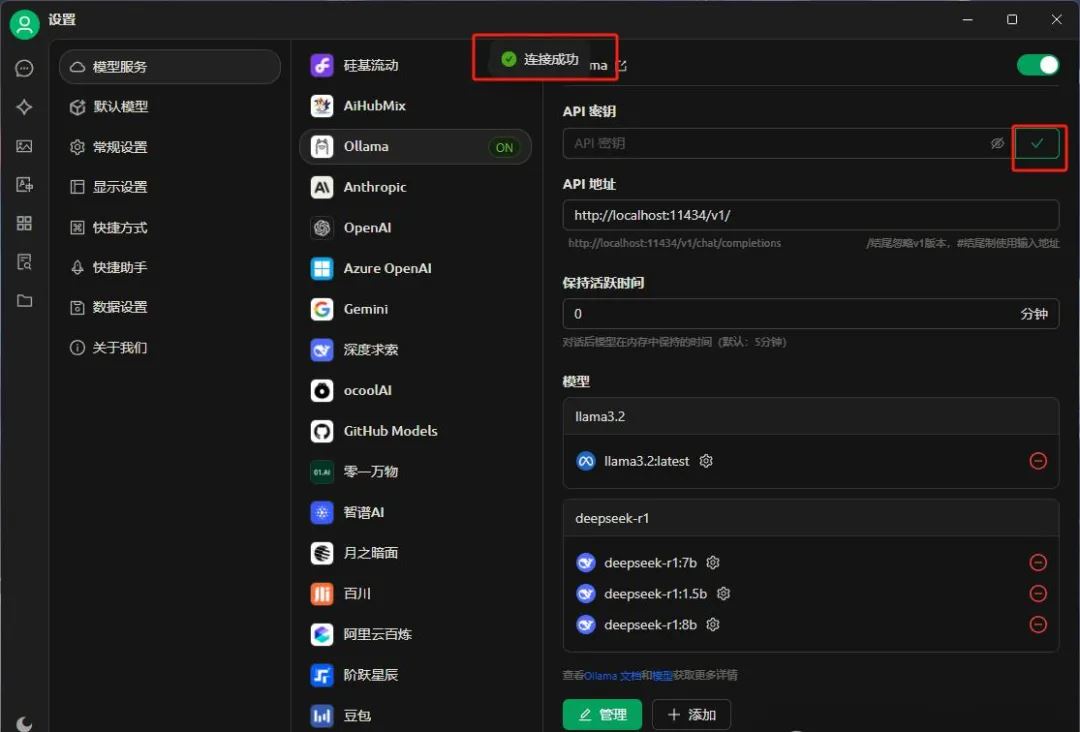Click the 管理 models button
This screenshot has width=1080, height=732.
click(602, 715)
